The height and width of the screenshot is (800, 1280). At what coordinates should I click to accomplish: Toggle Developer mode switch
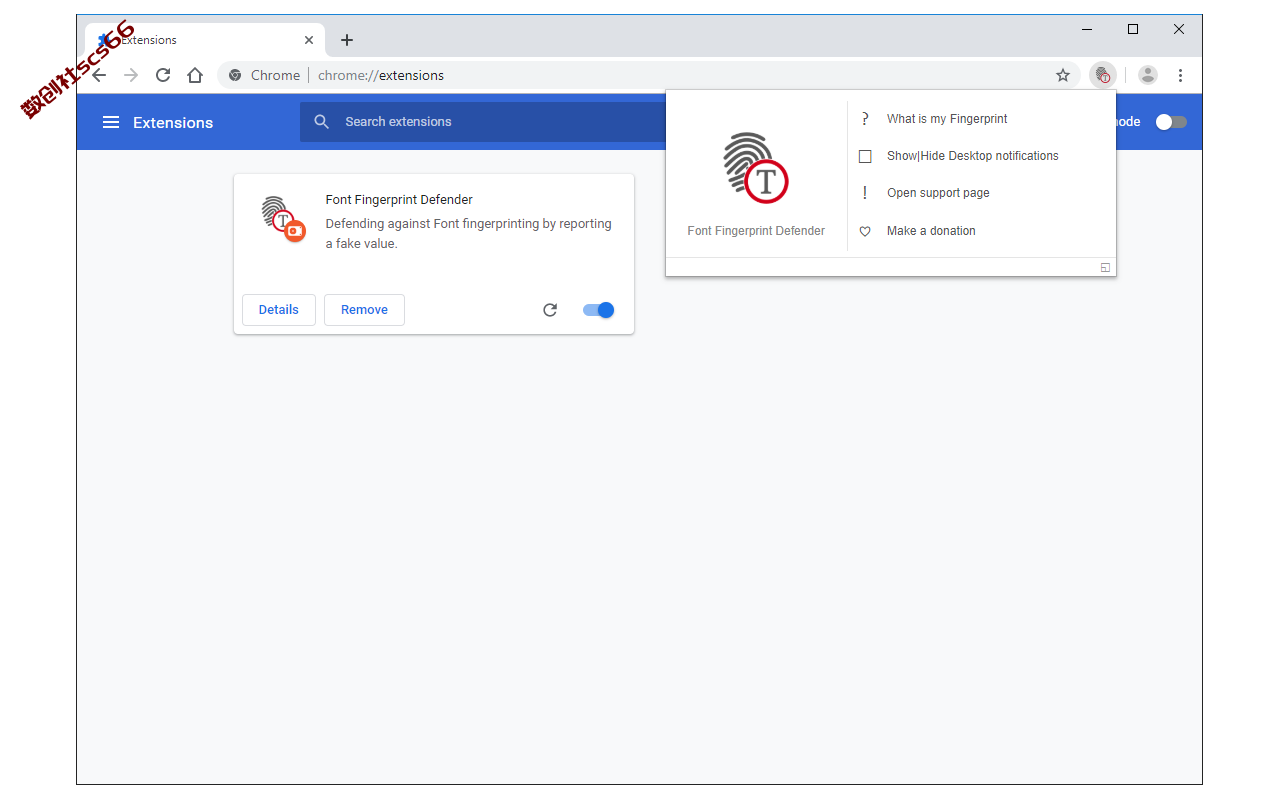(x=1171, y=122)
